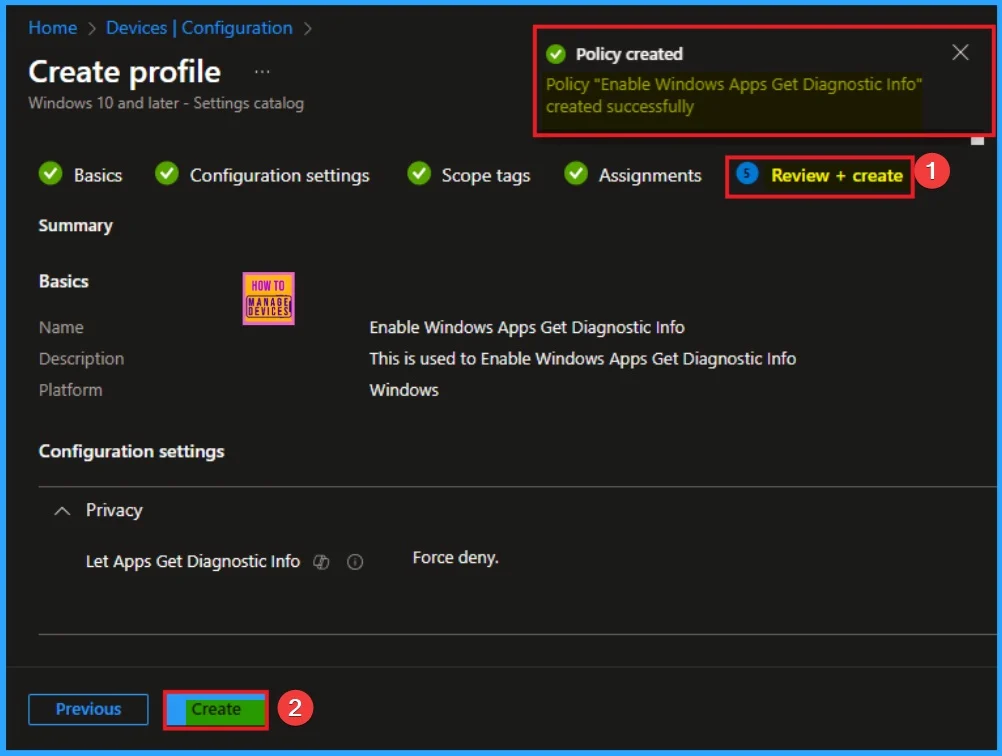Close the Policy created notification
This screenshot has width=1002, height=756.
pos(960,53)
